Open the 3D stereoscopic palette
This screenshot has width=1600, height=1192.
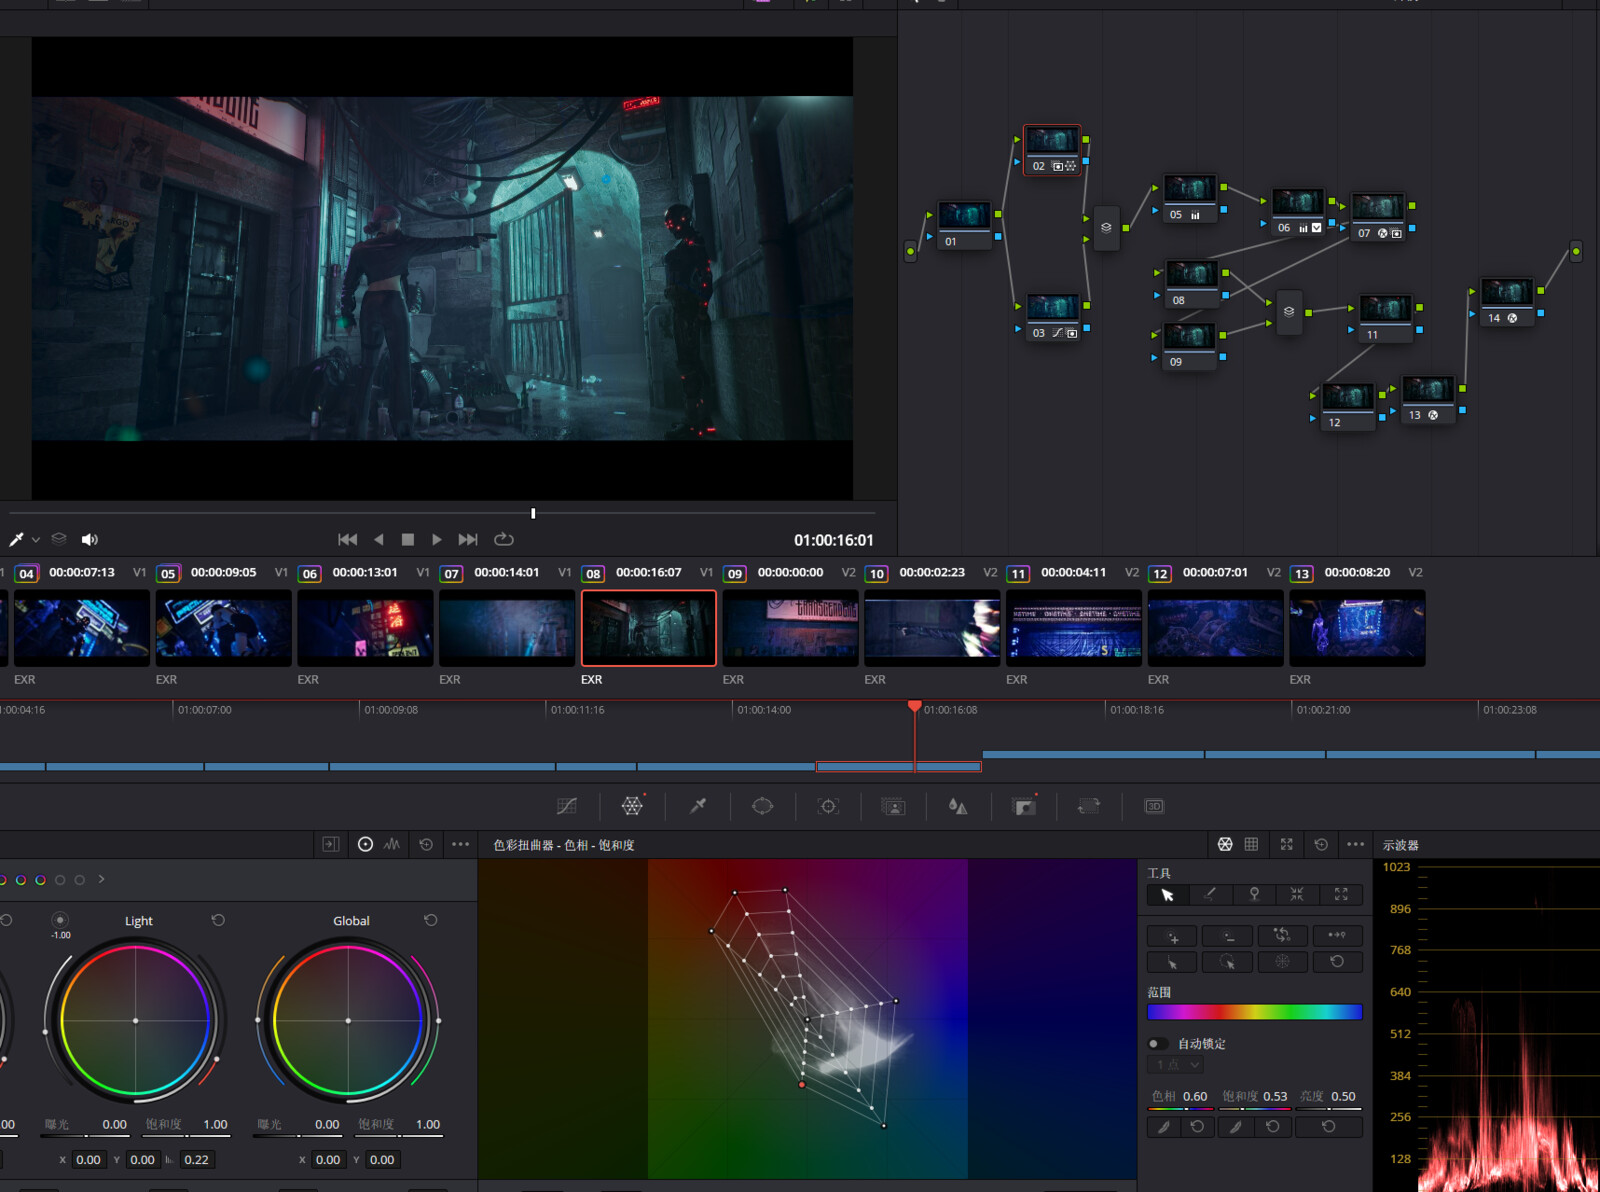[1154, 806]
